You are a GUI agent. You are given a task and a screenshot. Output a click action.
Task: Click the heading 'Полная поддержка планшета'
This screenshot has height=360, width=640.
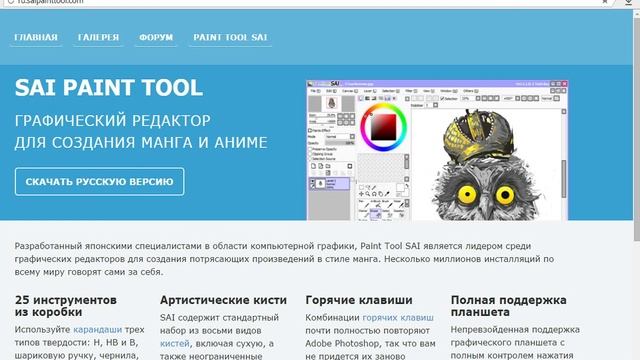point(509,306)
